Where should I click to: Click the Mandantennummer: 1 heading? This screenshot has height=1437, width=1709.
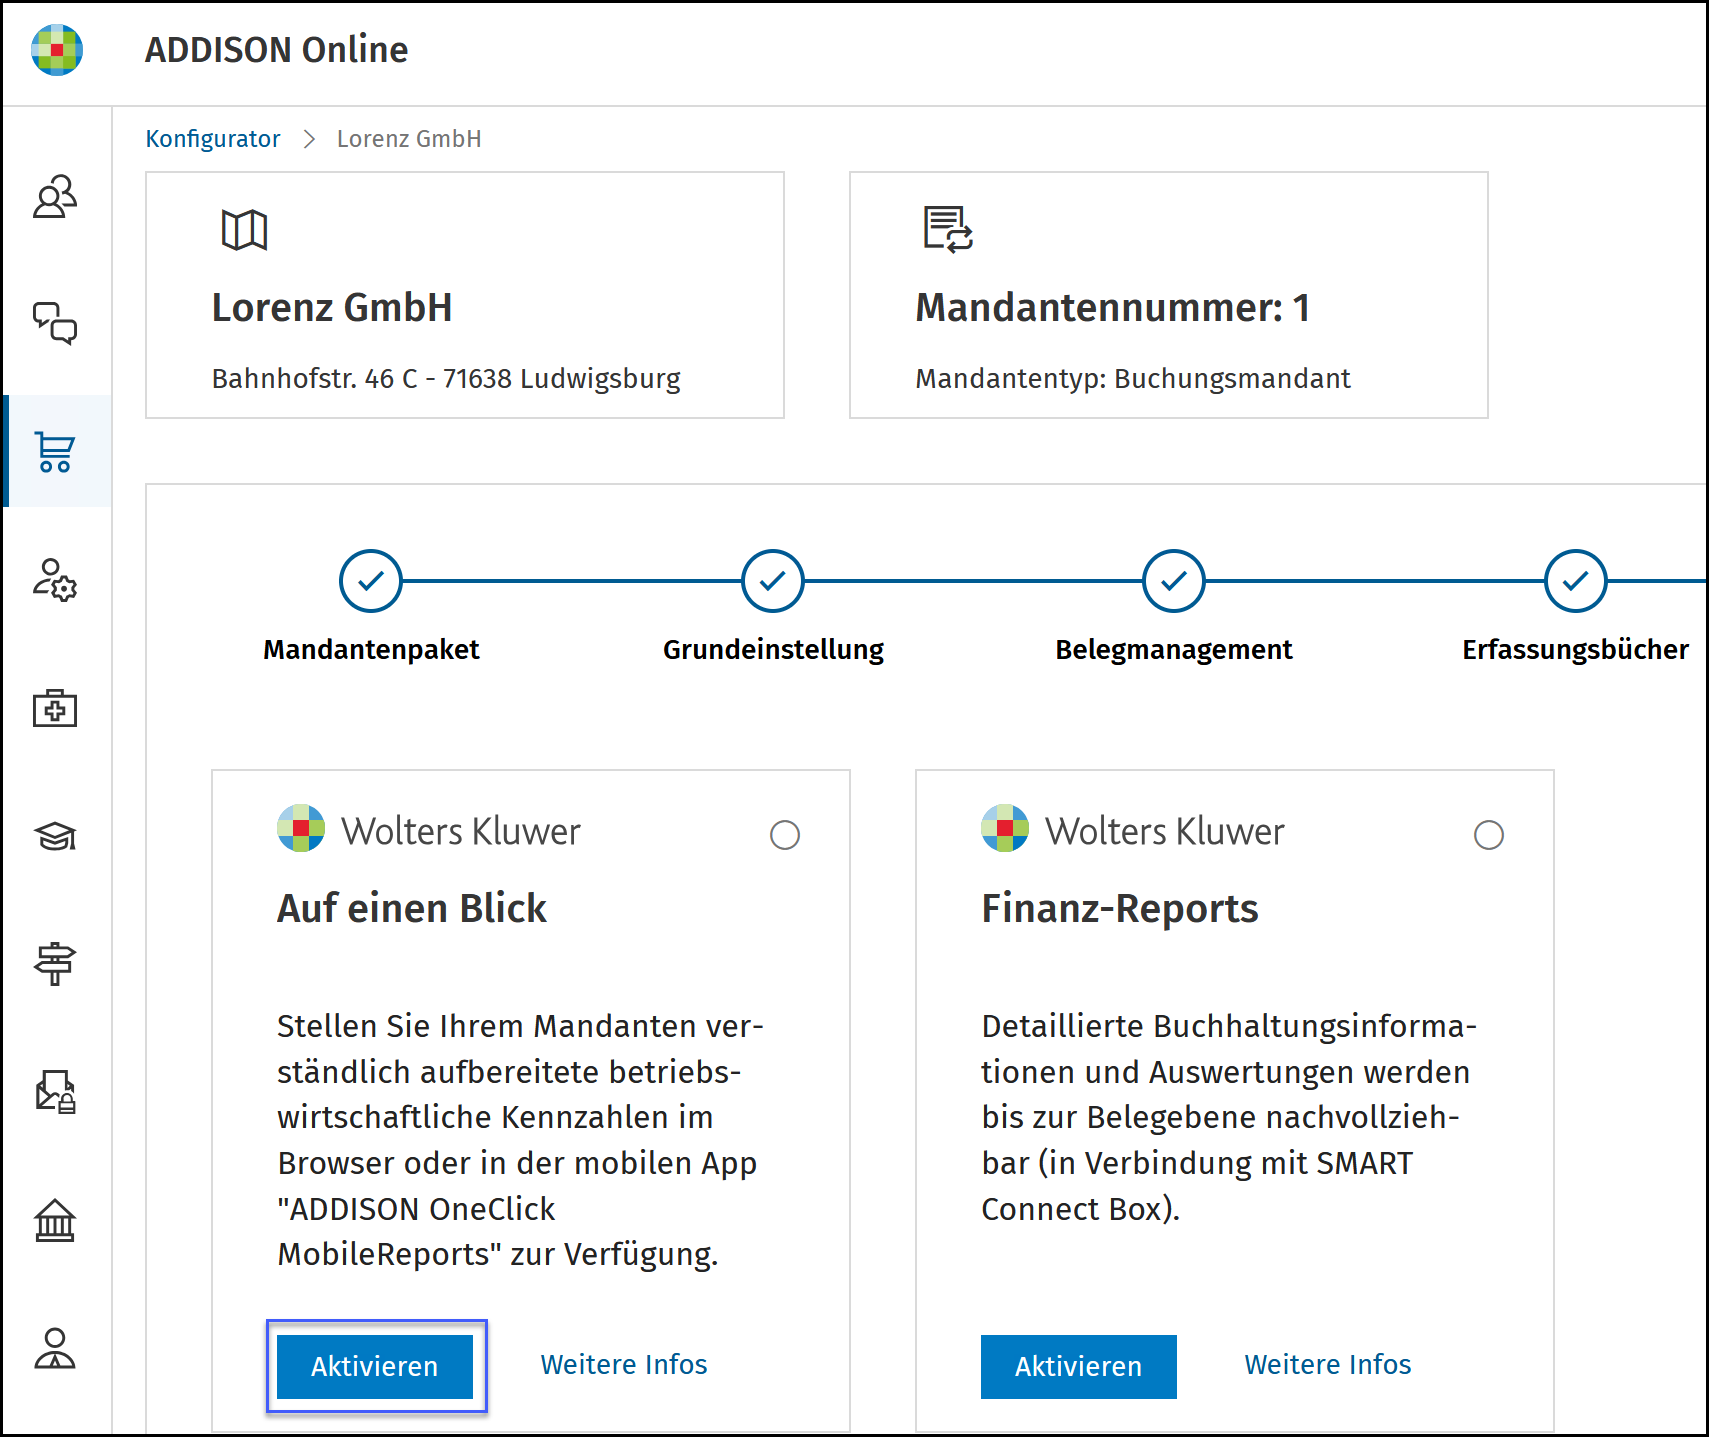coord(1112,308)
